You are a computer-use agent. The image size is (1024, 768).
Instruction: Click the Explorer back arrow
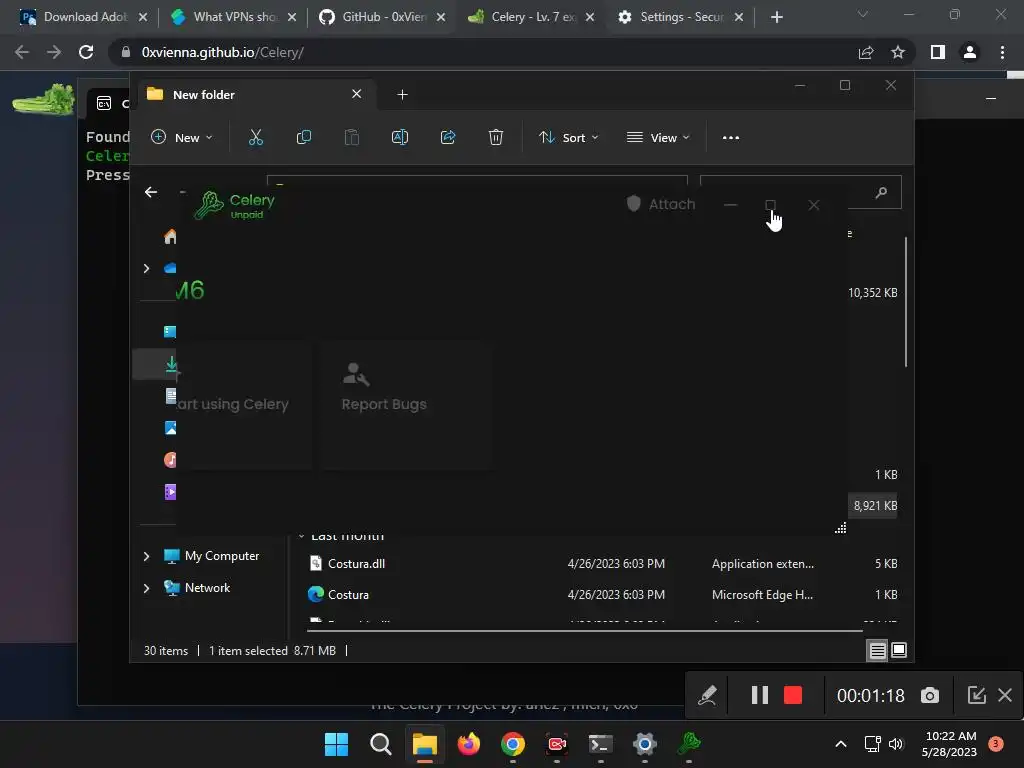(x=151, y=192)
